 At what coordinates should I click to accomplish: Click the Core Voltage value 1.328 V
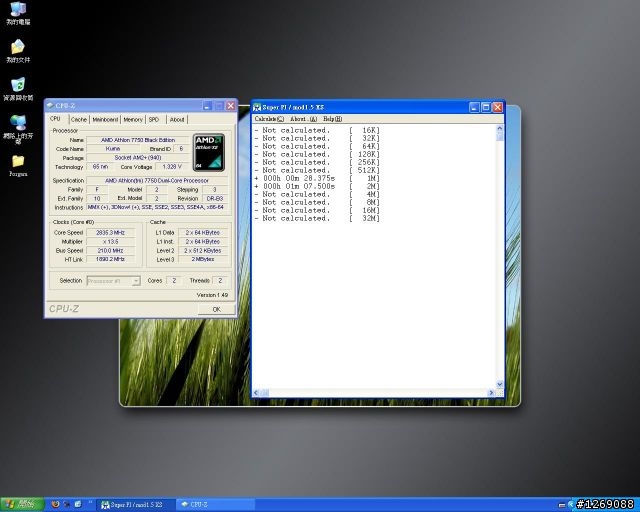172,167
